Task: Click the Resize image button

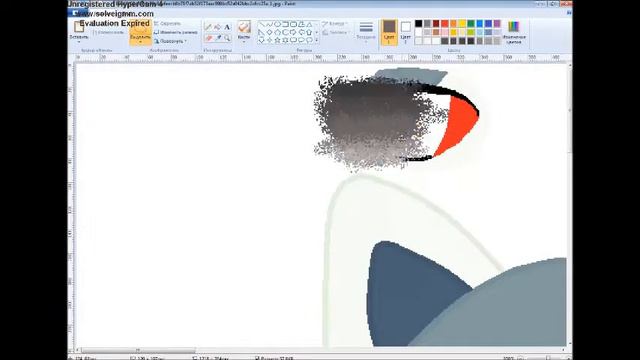Action: pyautogui.click(x=176, y=32)
